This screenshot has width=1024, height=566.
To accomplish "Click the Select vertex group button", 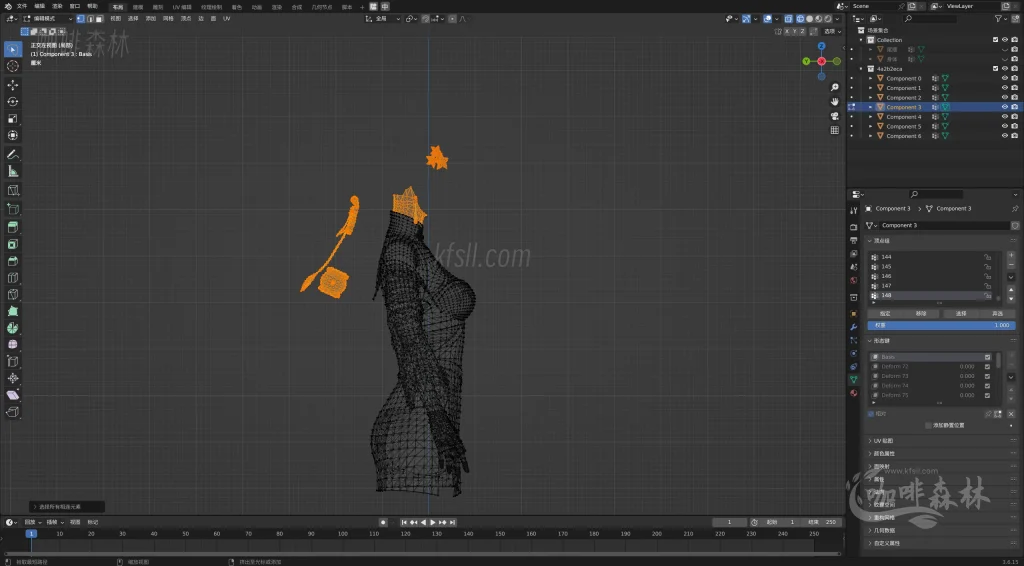I will click(x=961, y=314).
